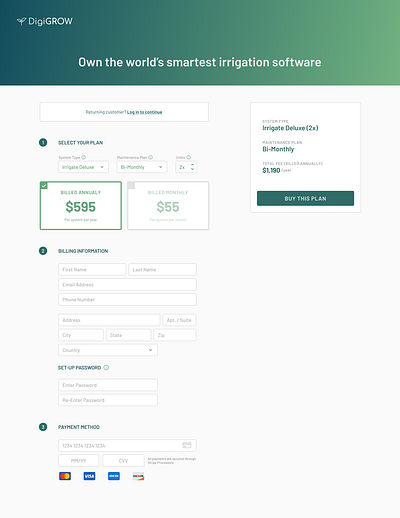Viewport: 400px width, 518px height.
Task: Click the card number 1234 field
Action: [127, 445]
